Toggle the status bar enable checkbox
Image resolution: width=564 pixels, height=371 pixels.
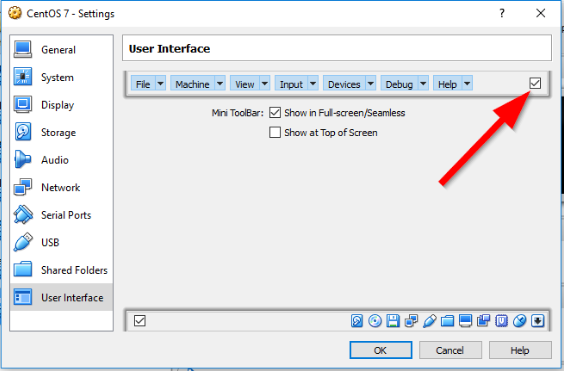click(140, 320)
